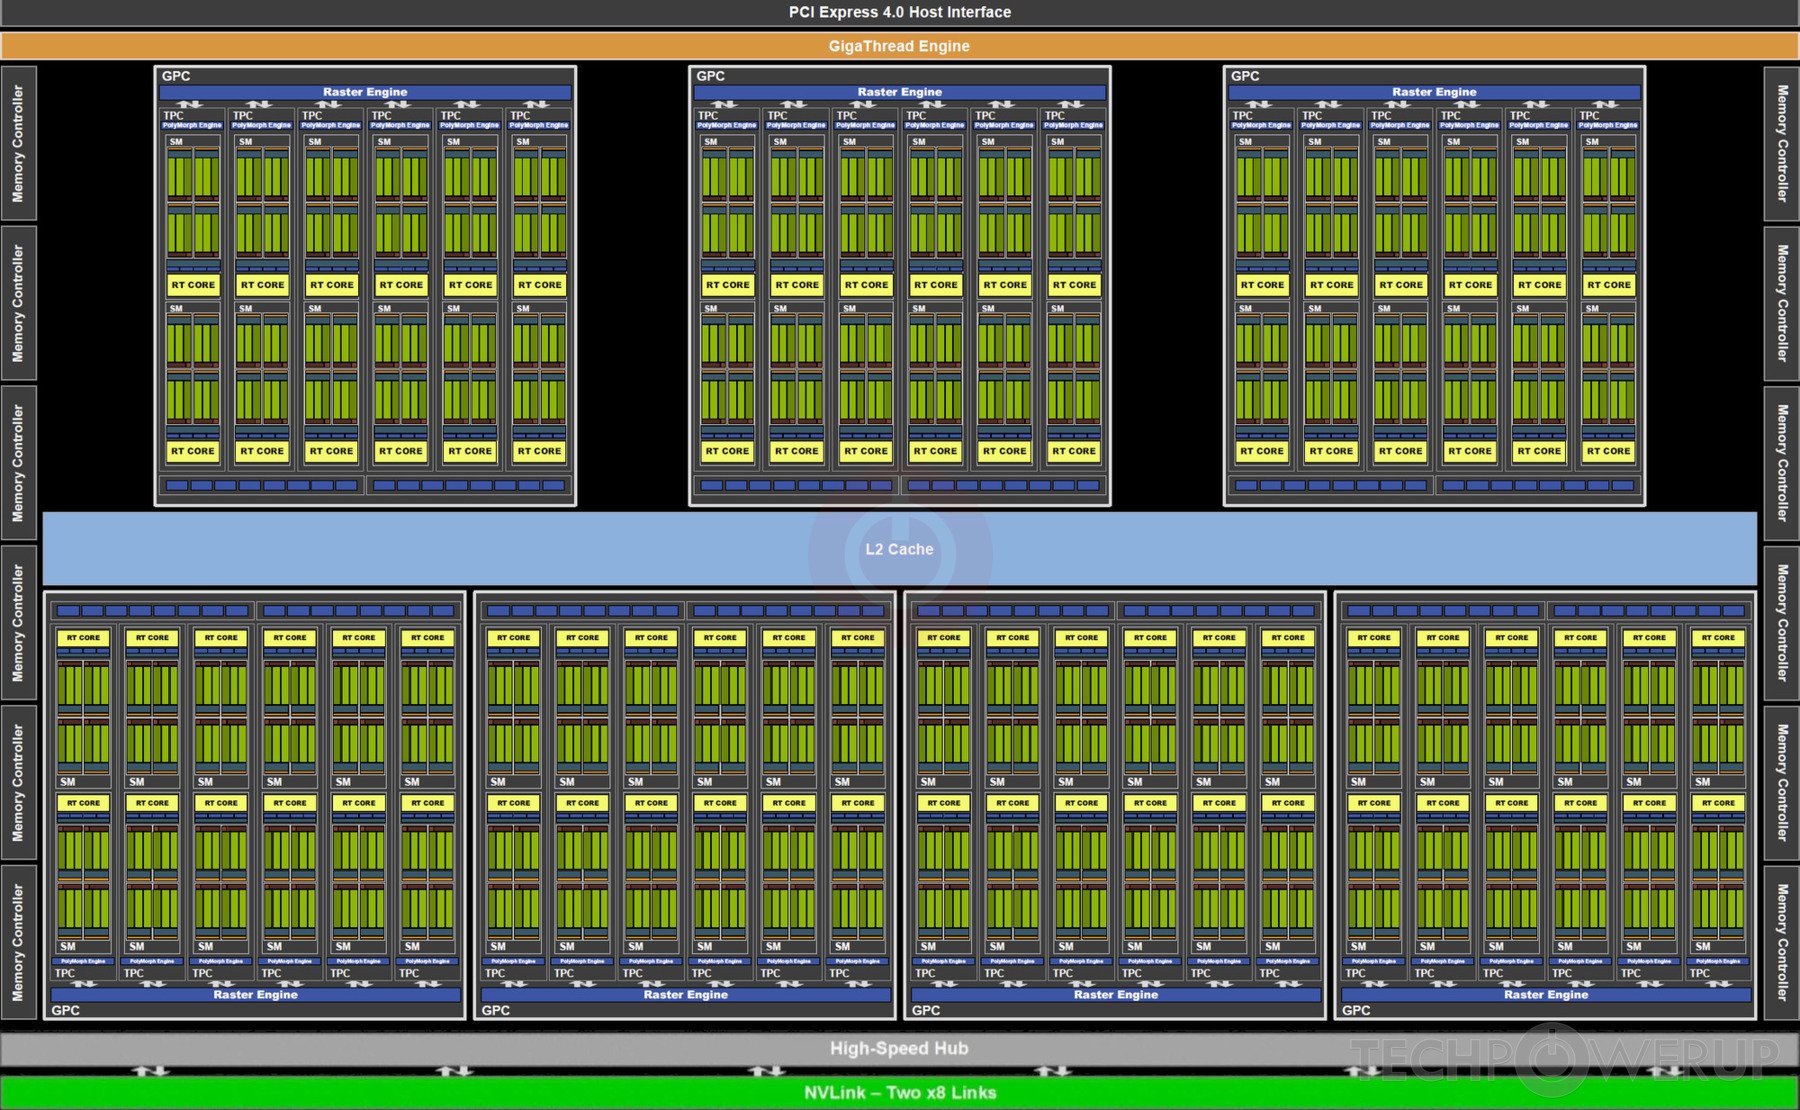Click rightmost arrow icon between Hub and NVLink
This screenshot has height=1110, width=1800.
point(1664,1071)
